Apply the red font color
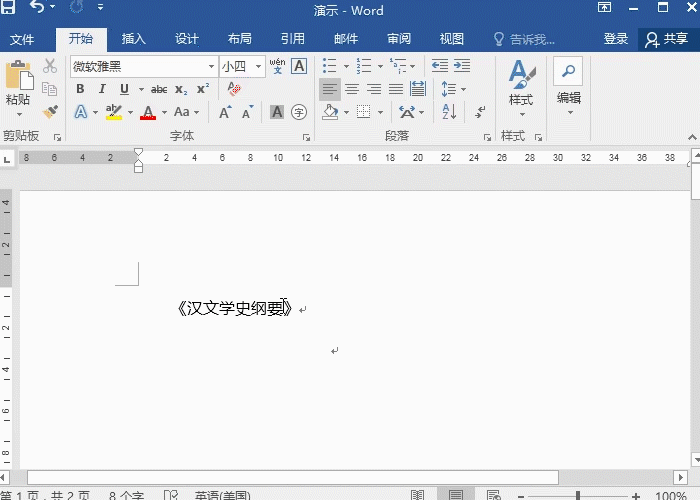700x500 pixels. 148,112
